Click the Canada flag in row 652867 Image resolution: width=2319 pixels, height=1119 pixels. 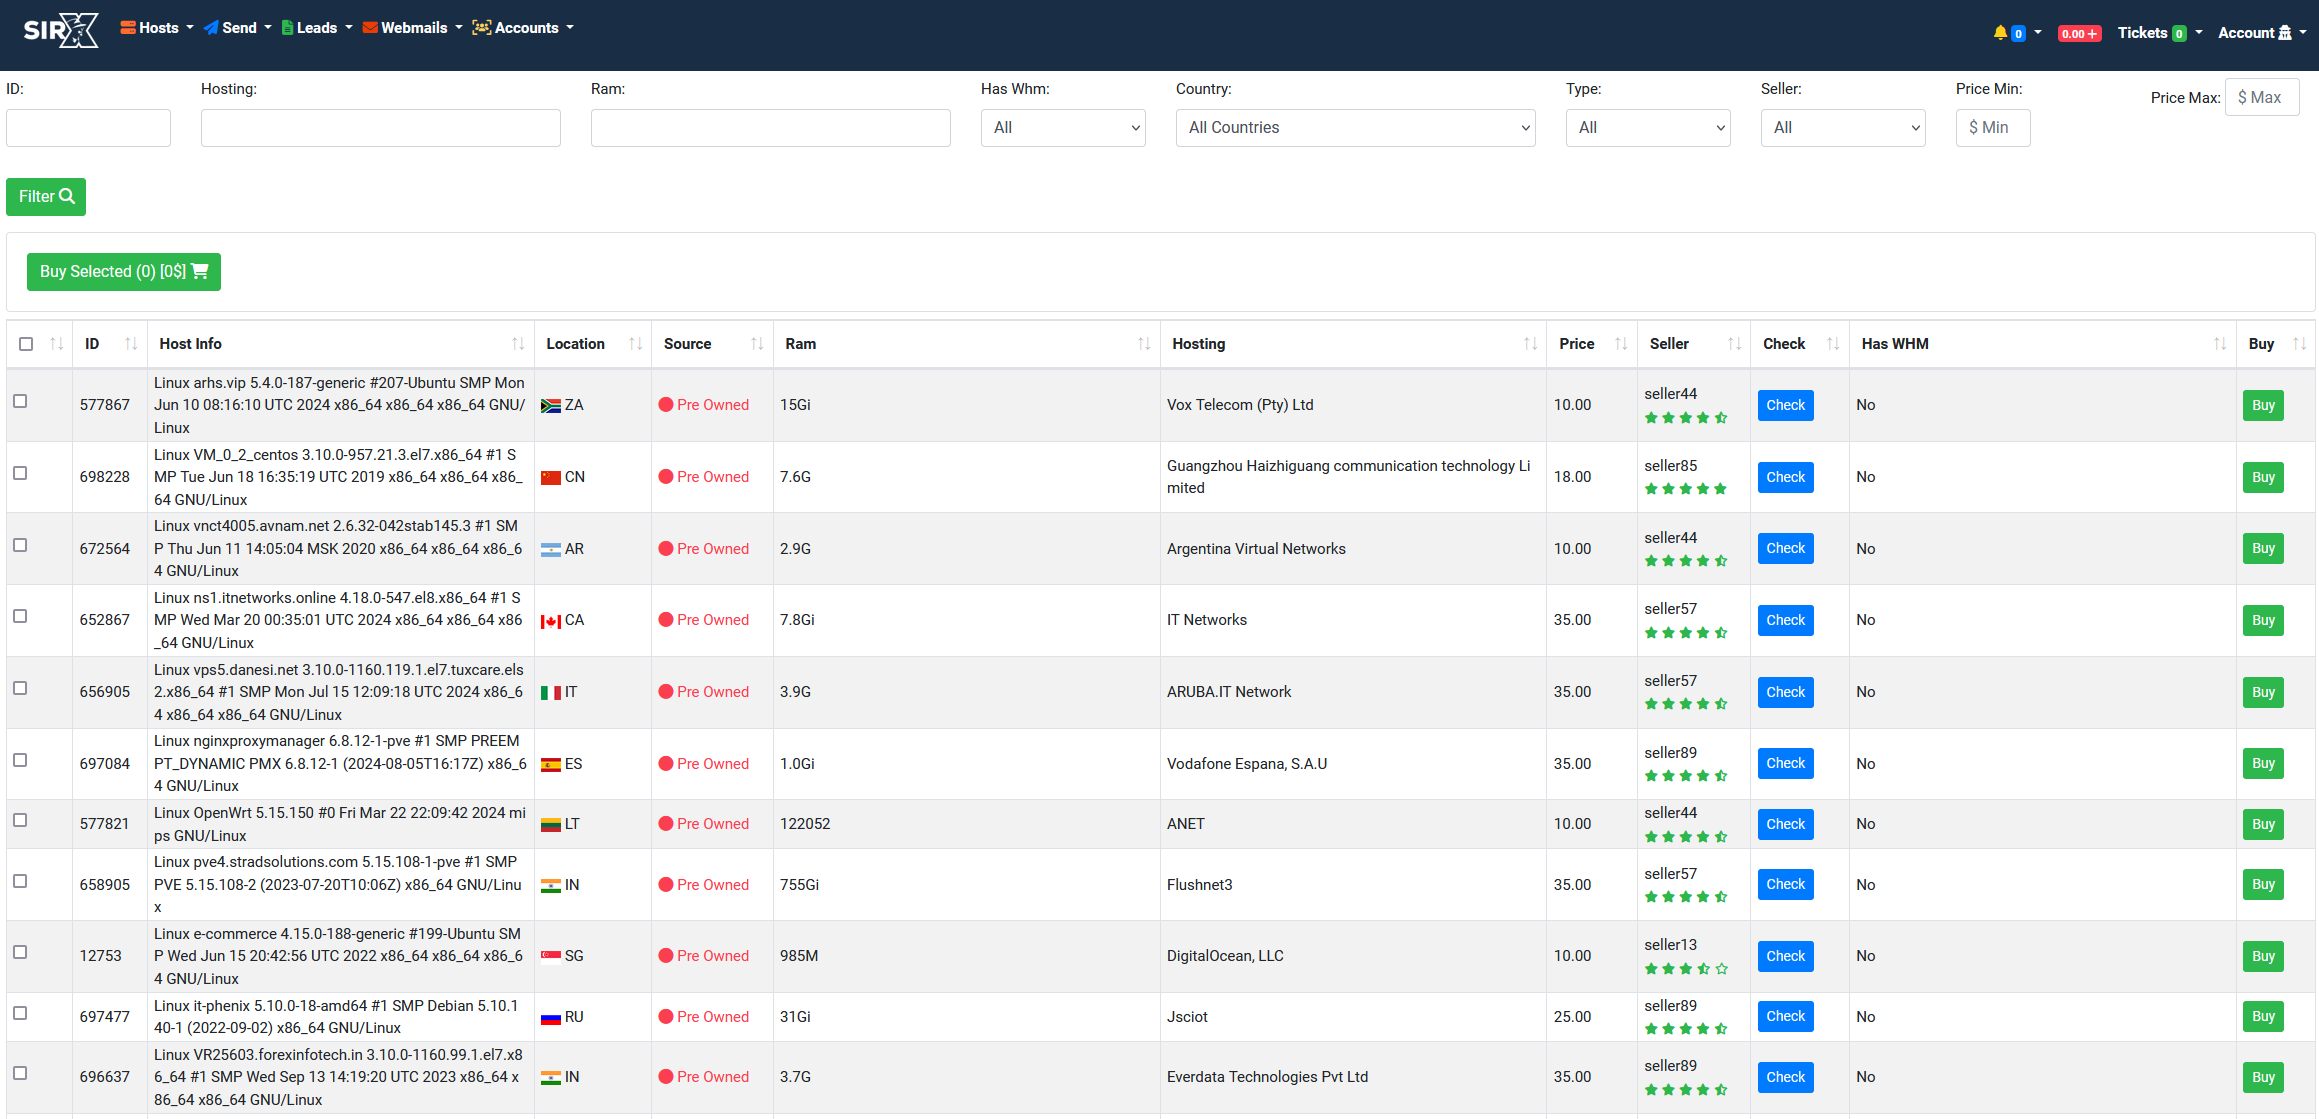(x=550, y=621)
